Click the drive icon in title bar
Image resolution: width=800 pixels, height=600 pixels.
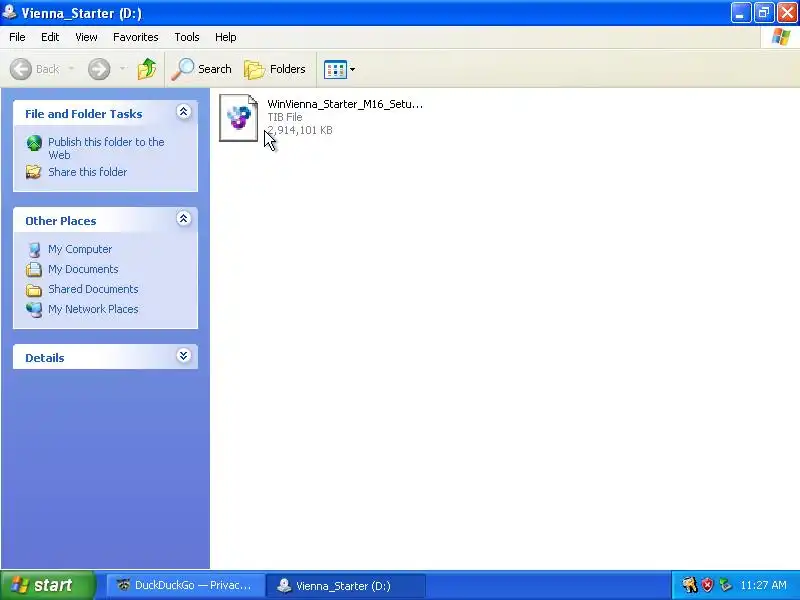click(x=9, y=12)
